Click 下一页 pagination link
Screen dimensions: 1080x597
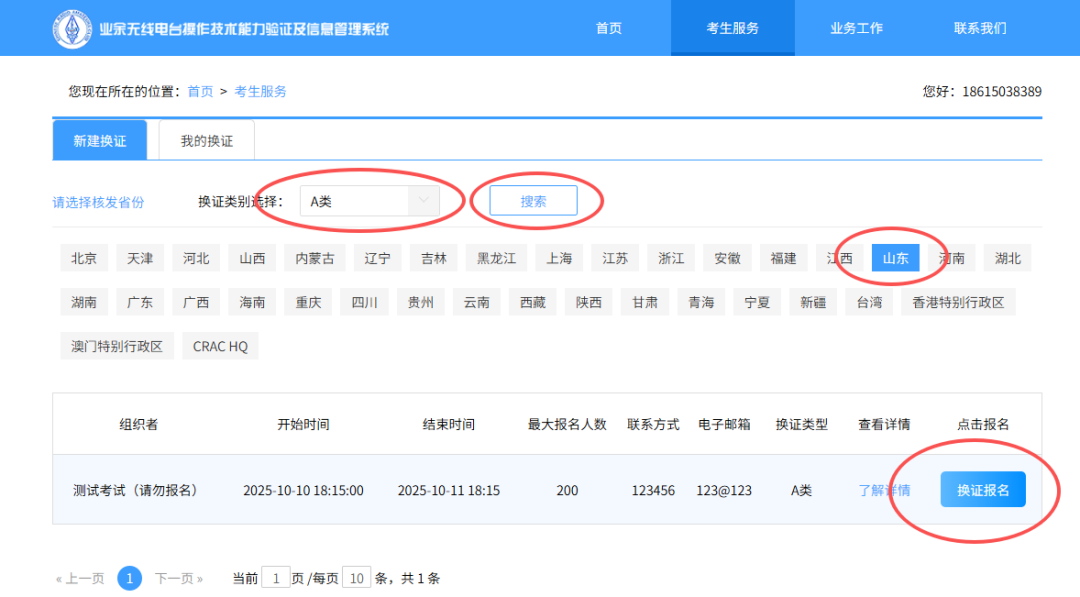coord(179,578)
